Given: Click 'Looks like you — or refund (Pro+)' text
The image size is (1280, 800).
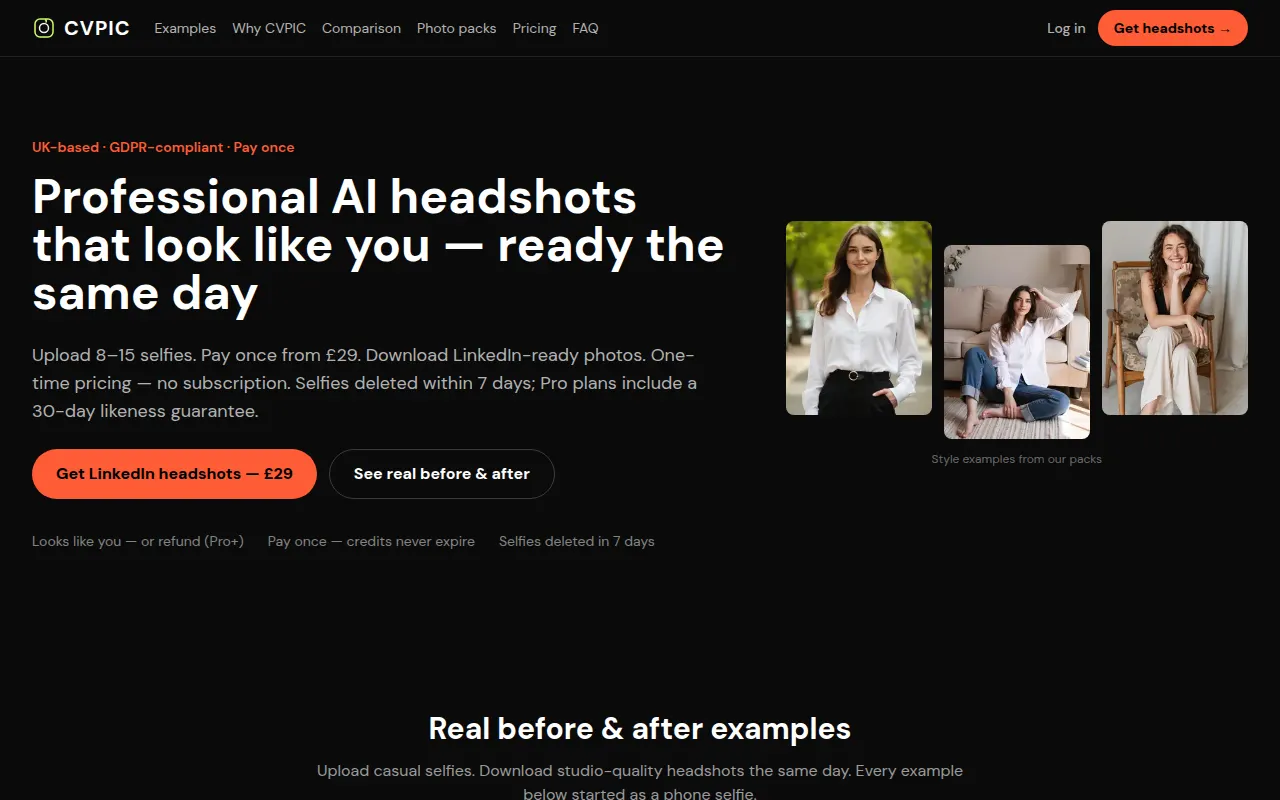Looking at the screenshot, I should coord(138,541).
